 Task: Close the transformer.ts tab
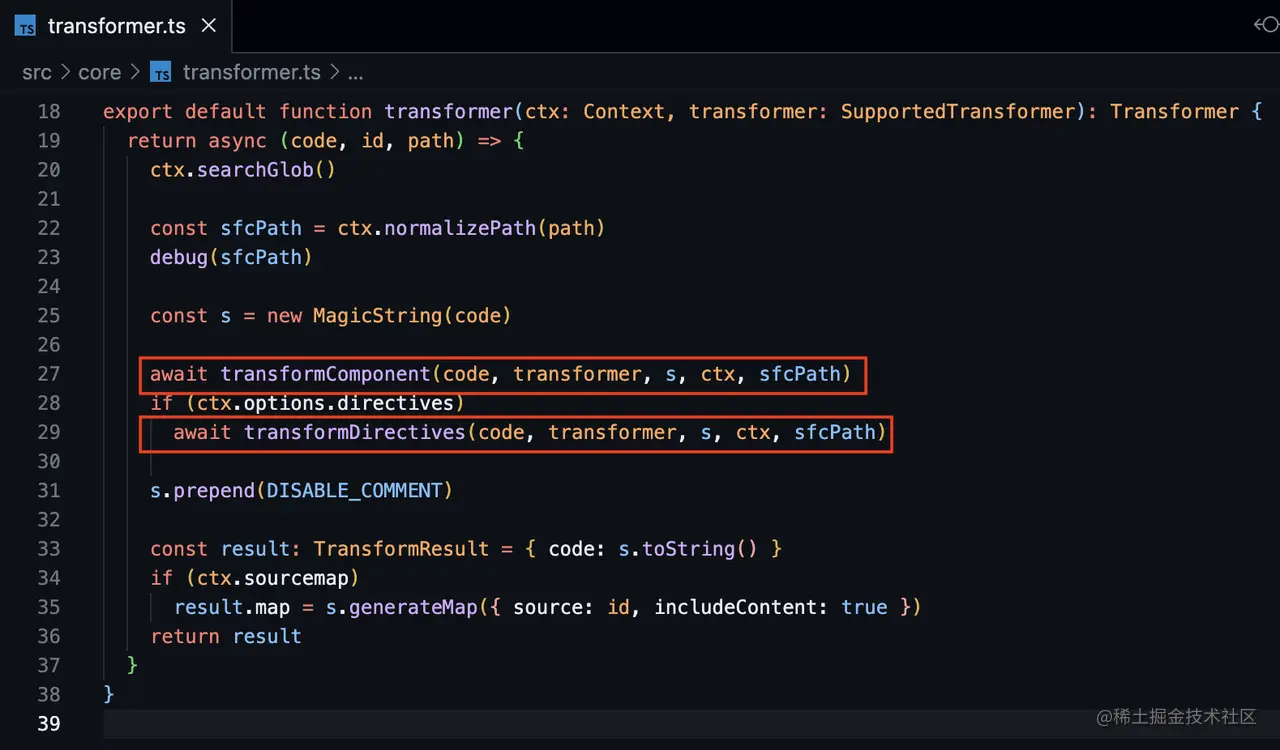[x=208, y=26]
